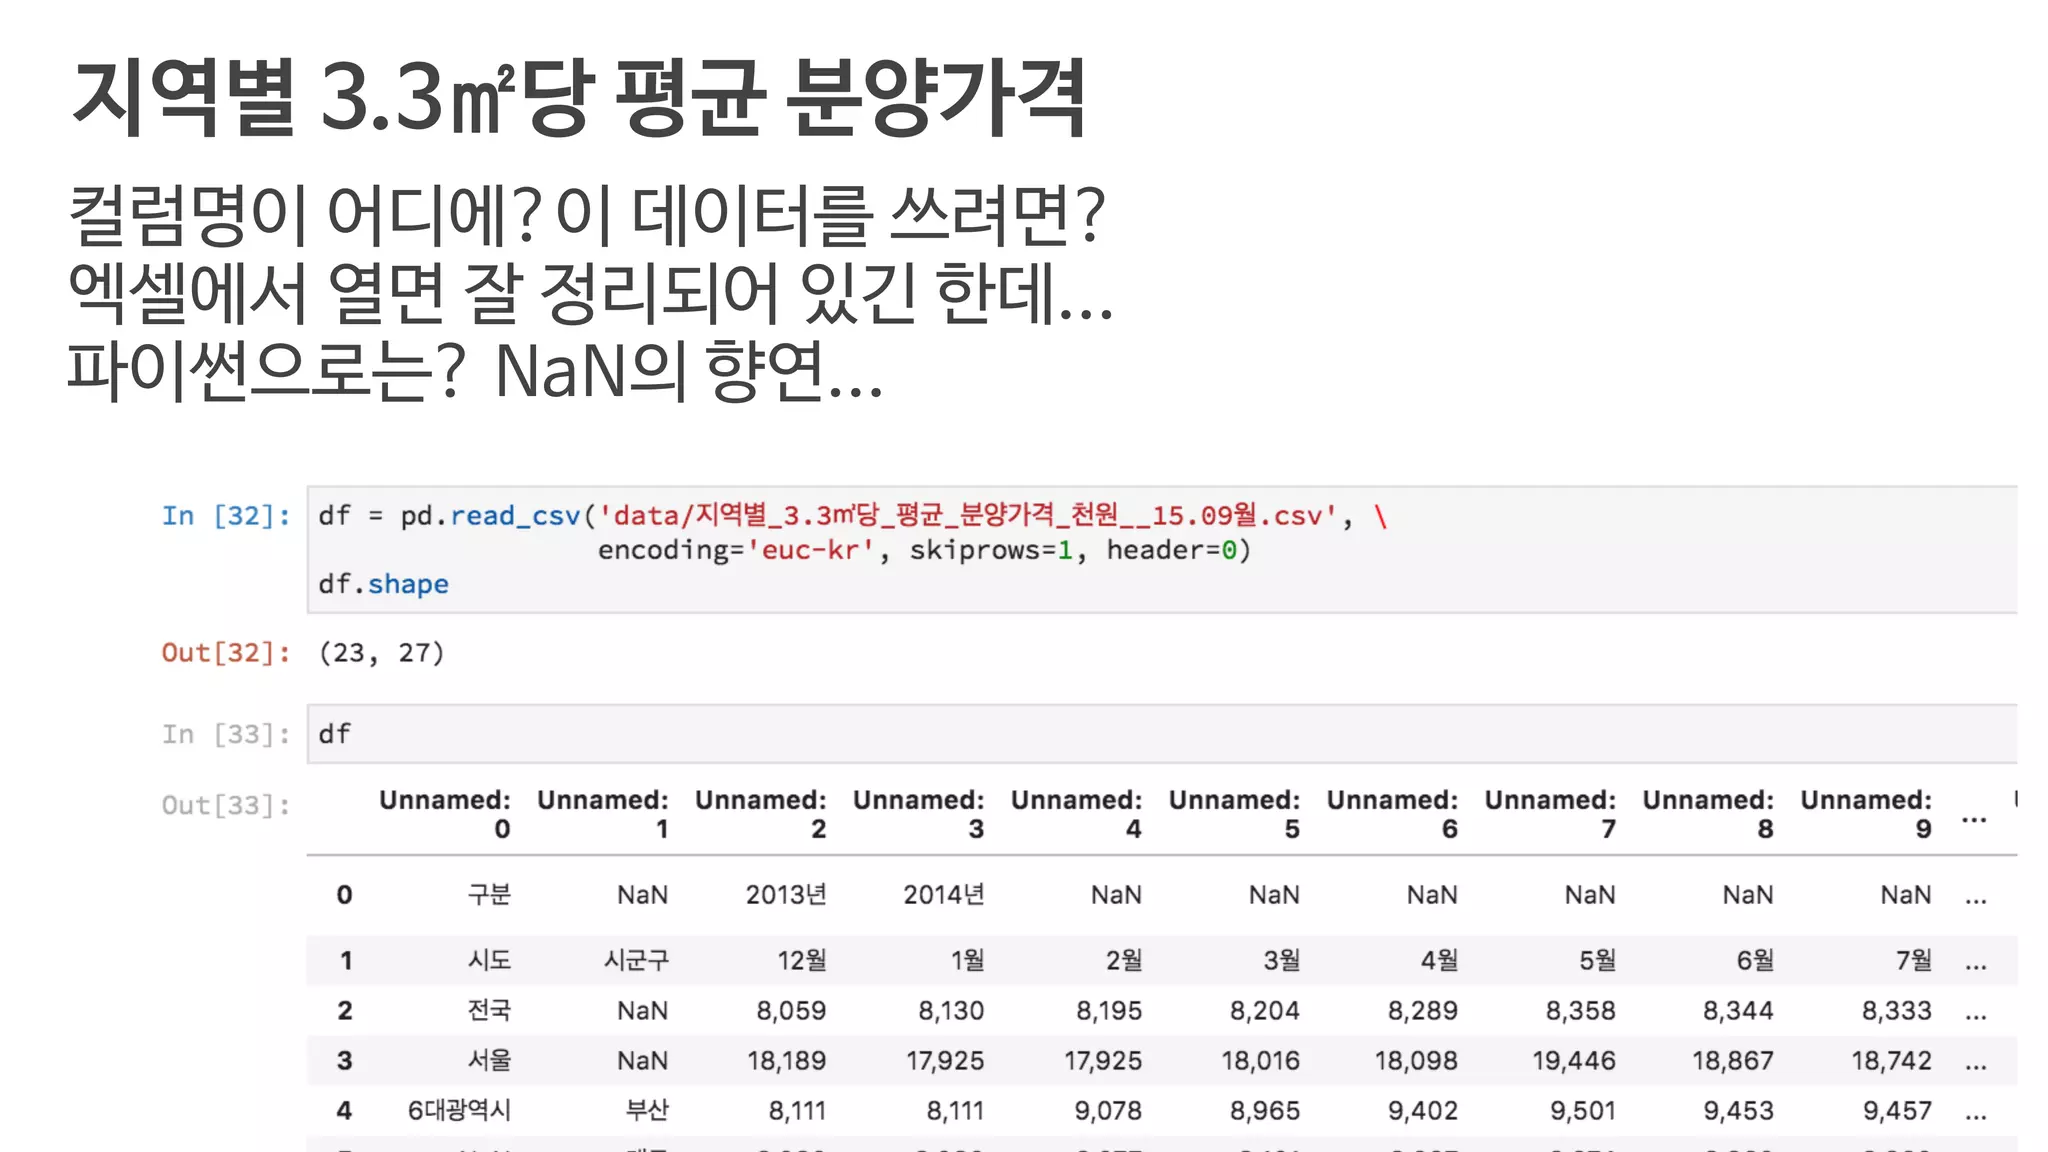Click the cell 18,016 in row 3

(1261, 1060)
